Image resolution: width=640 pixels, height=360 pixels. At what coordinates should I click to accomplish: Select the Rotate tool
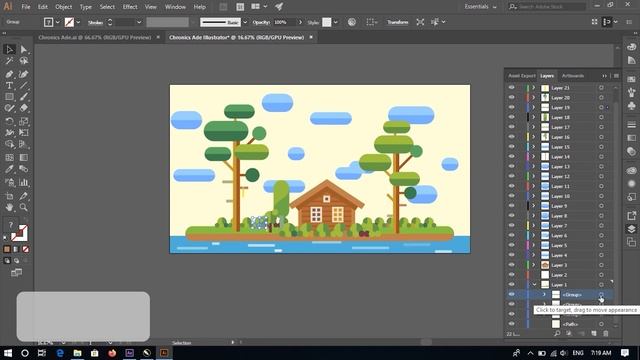click(9, 121)
